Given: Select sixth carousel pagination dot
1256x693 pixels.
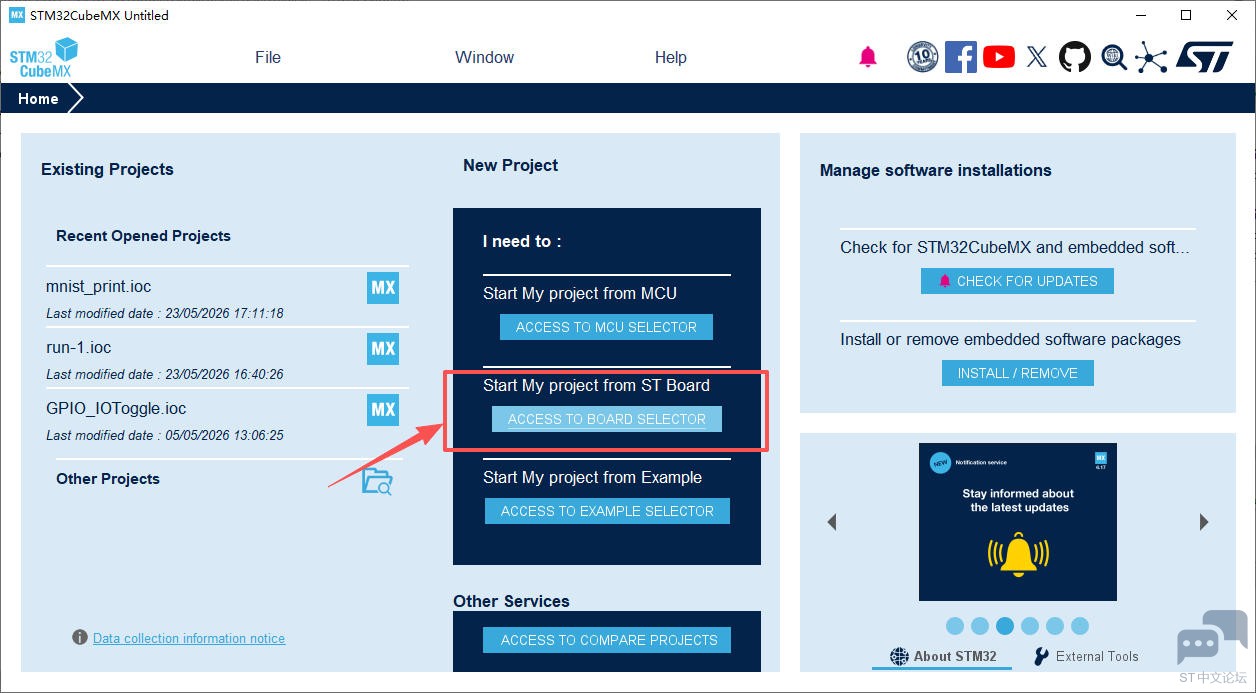Looking at the screenshot, I should (1080, 626).
